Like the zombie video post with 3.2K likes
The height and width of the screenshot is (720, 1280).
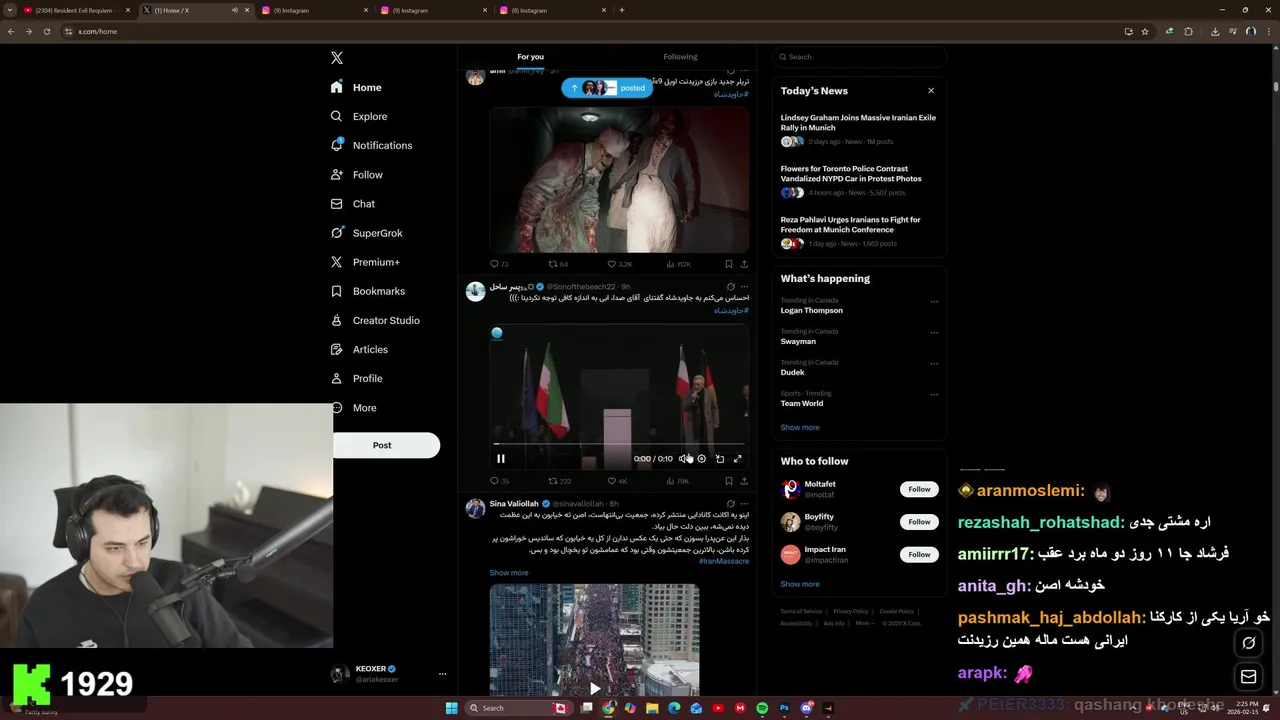pos(619,264)
